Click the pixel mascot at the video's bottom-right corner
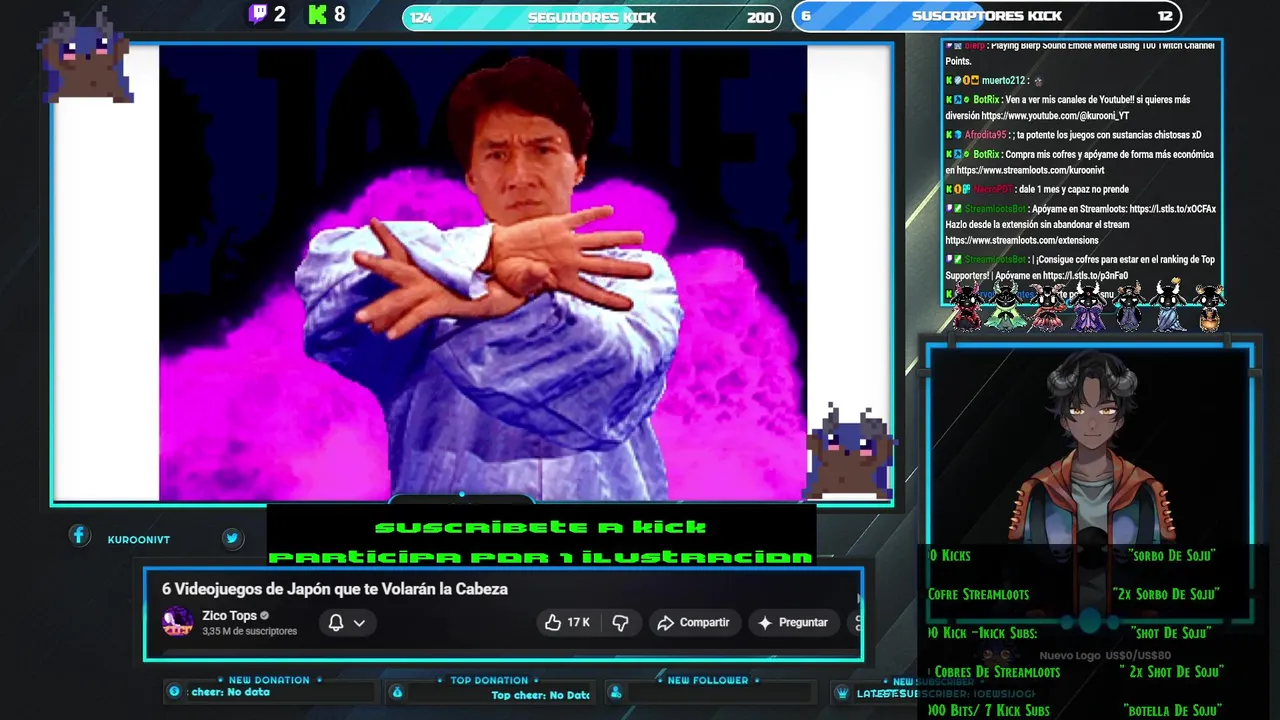This screenshot has height=720, width=1280. (850, 450)
